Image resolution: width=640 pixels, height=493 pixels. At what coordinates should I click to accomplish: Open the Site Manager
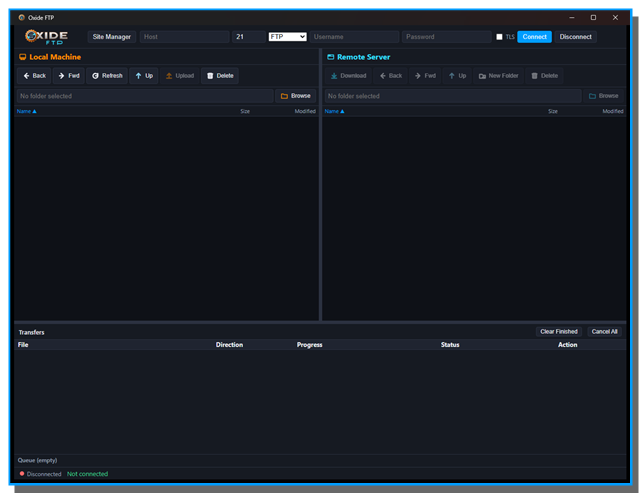pyautogui.click(x=111, y=37)
